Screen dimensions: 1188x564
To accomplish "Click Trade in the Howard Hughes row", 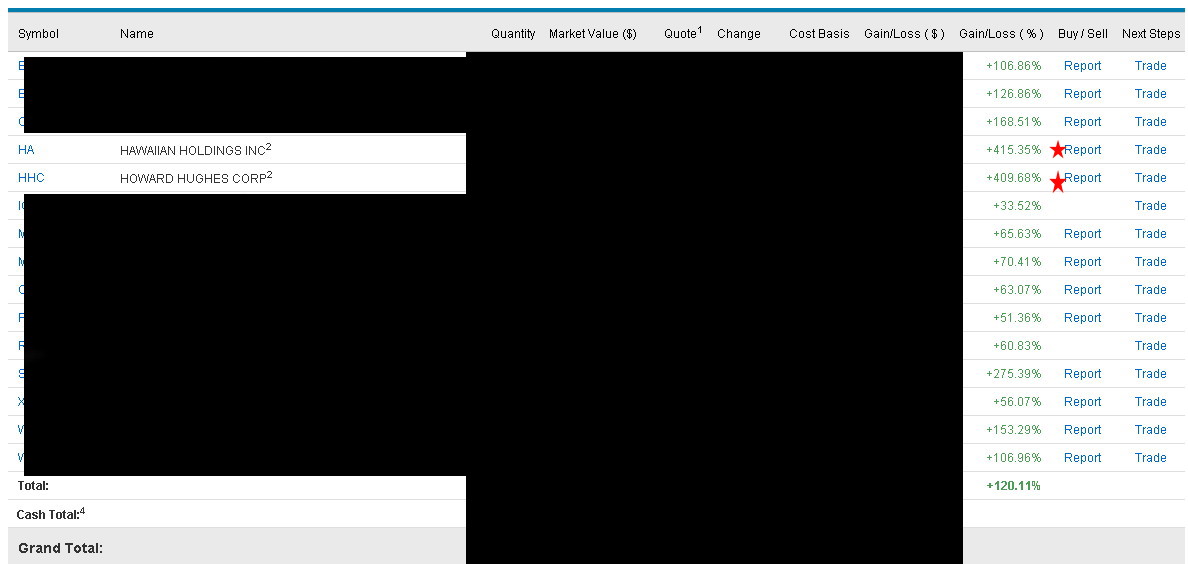I will (x=1150, y=178).
